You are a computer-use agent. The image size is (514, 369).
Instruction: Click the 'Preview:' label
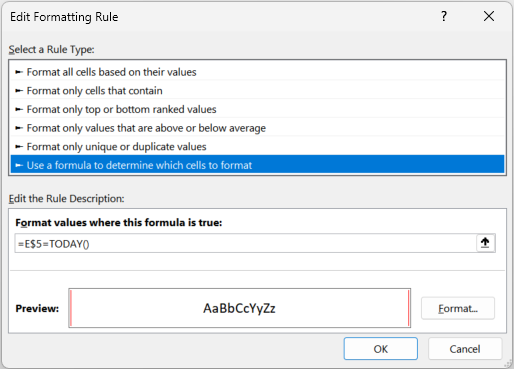(37, 308)
